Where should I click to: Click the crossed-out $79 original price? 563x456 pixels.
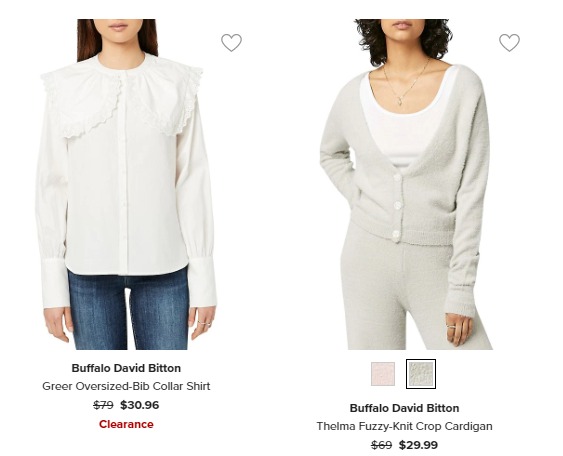[103, 405]
